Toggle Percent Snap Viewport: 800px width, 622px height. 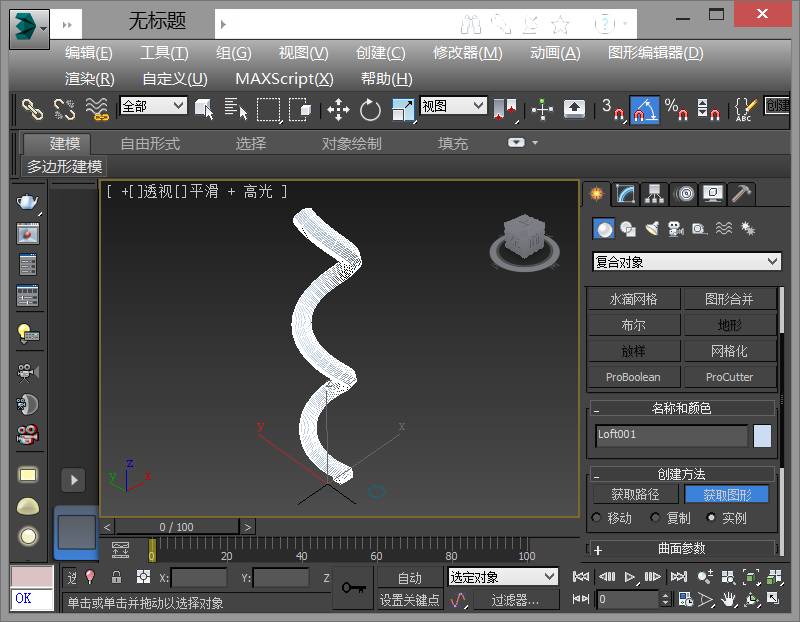[677, 109]
